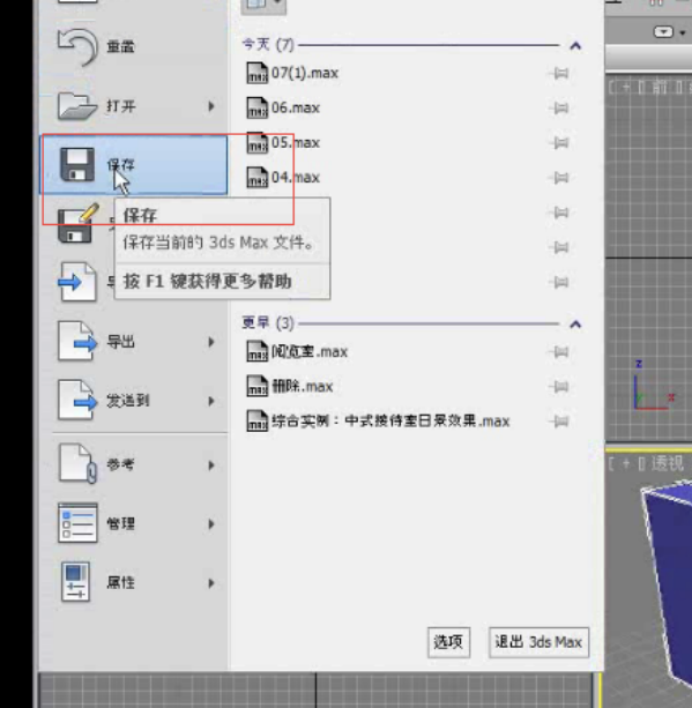This screenshot has height=708, width=692.
Task: Click the Save As floppy-with-pencil icon
Action: pyautogui.click(x=78, y=224)
